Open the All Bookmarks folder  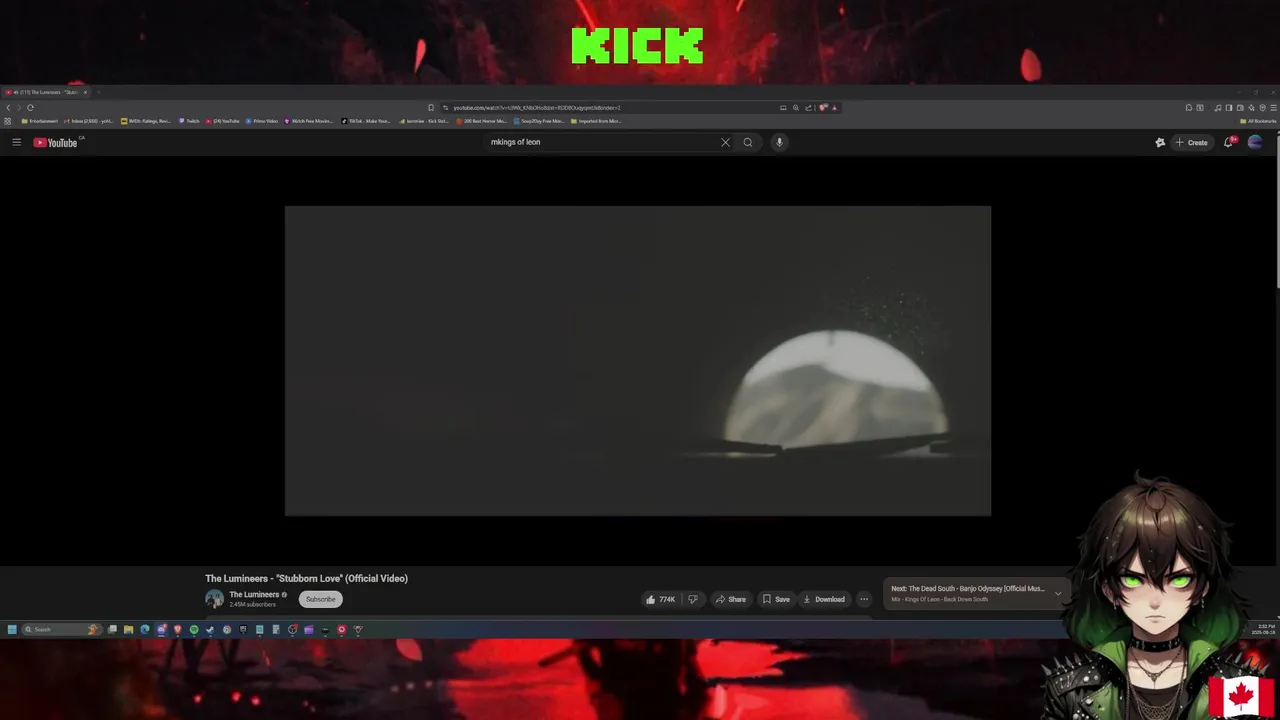[1257, 121]
